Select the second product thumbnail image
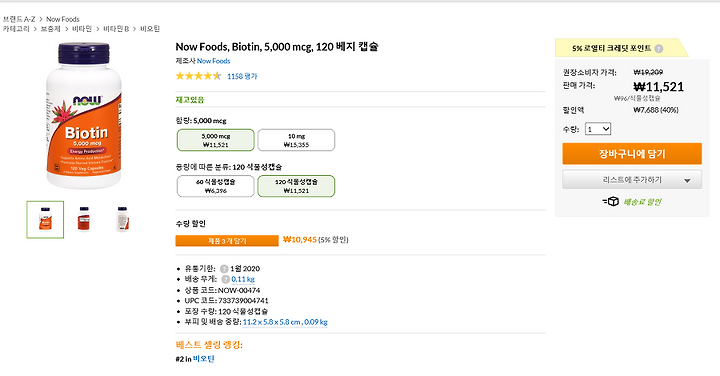The width and height of the screenshot is (720, 376). (x=84, y=219)
